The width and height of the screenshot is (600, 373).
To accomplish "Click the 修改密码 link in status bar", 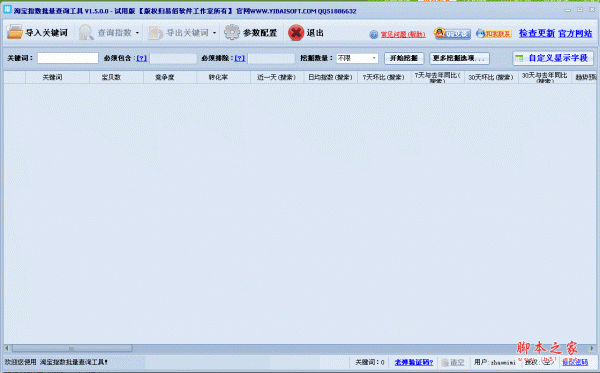I will coord(575,362).
